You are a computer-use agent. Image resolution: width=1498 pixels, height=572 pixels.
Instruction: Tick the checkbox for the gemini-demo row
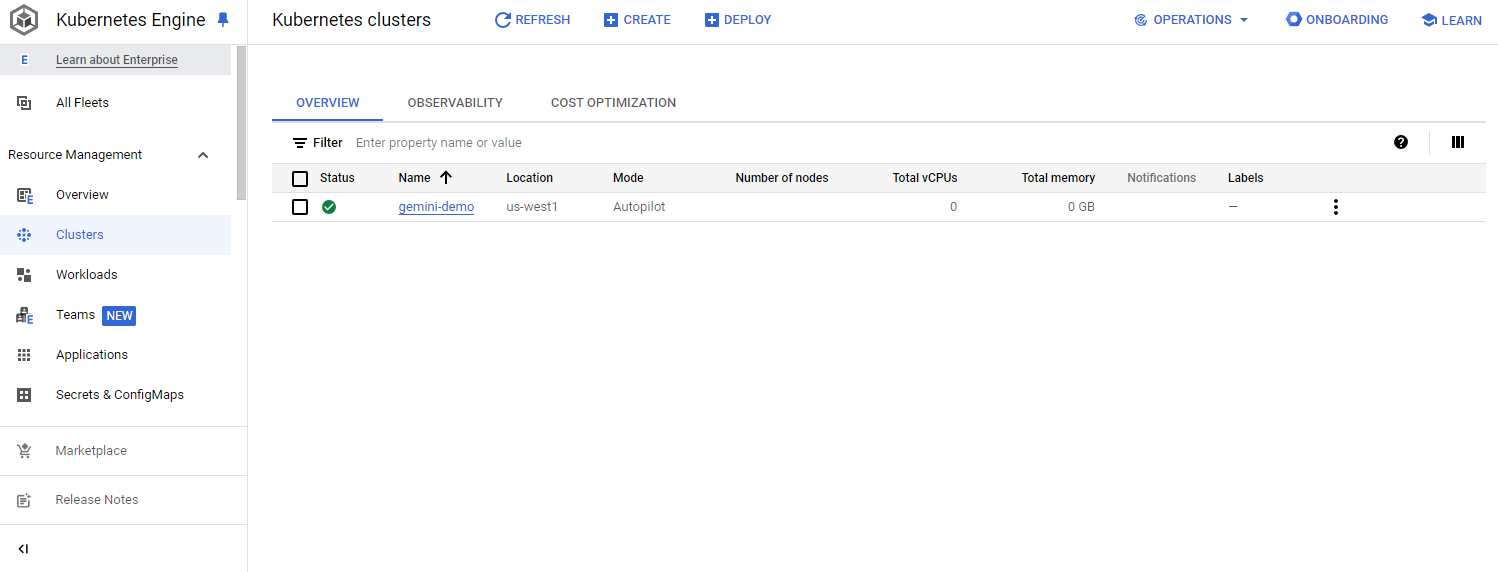(300, 207)
